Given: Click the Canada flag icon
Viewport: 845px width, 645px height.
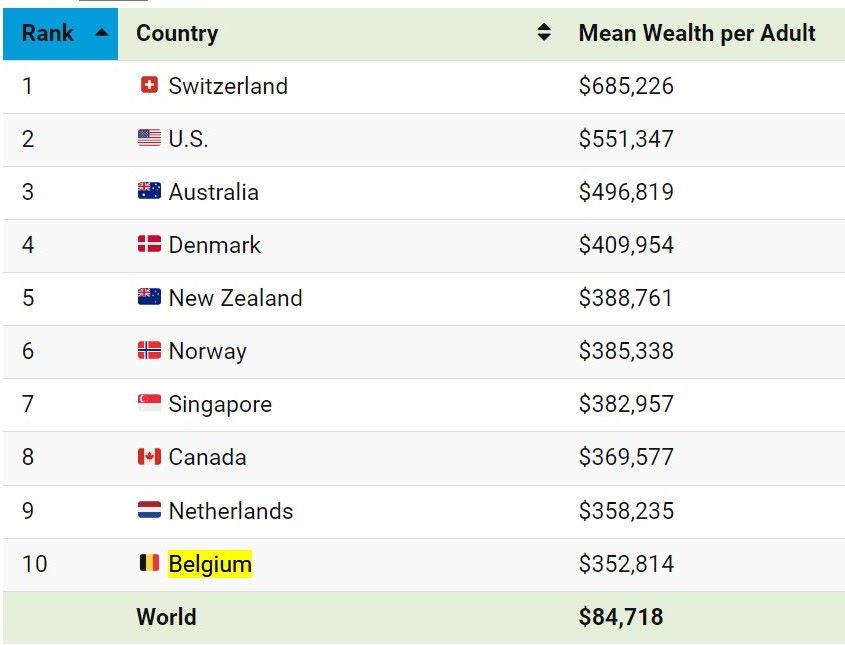Looking at the screenshot, I should (149, 456).
